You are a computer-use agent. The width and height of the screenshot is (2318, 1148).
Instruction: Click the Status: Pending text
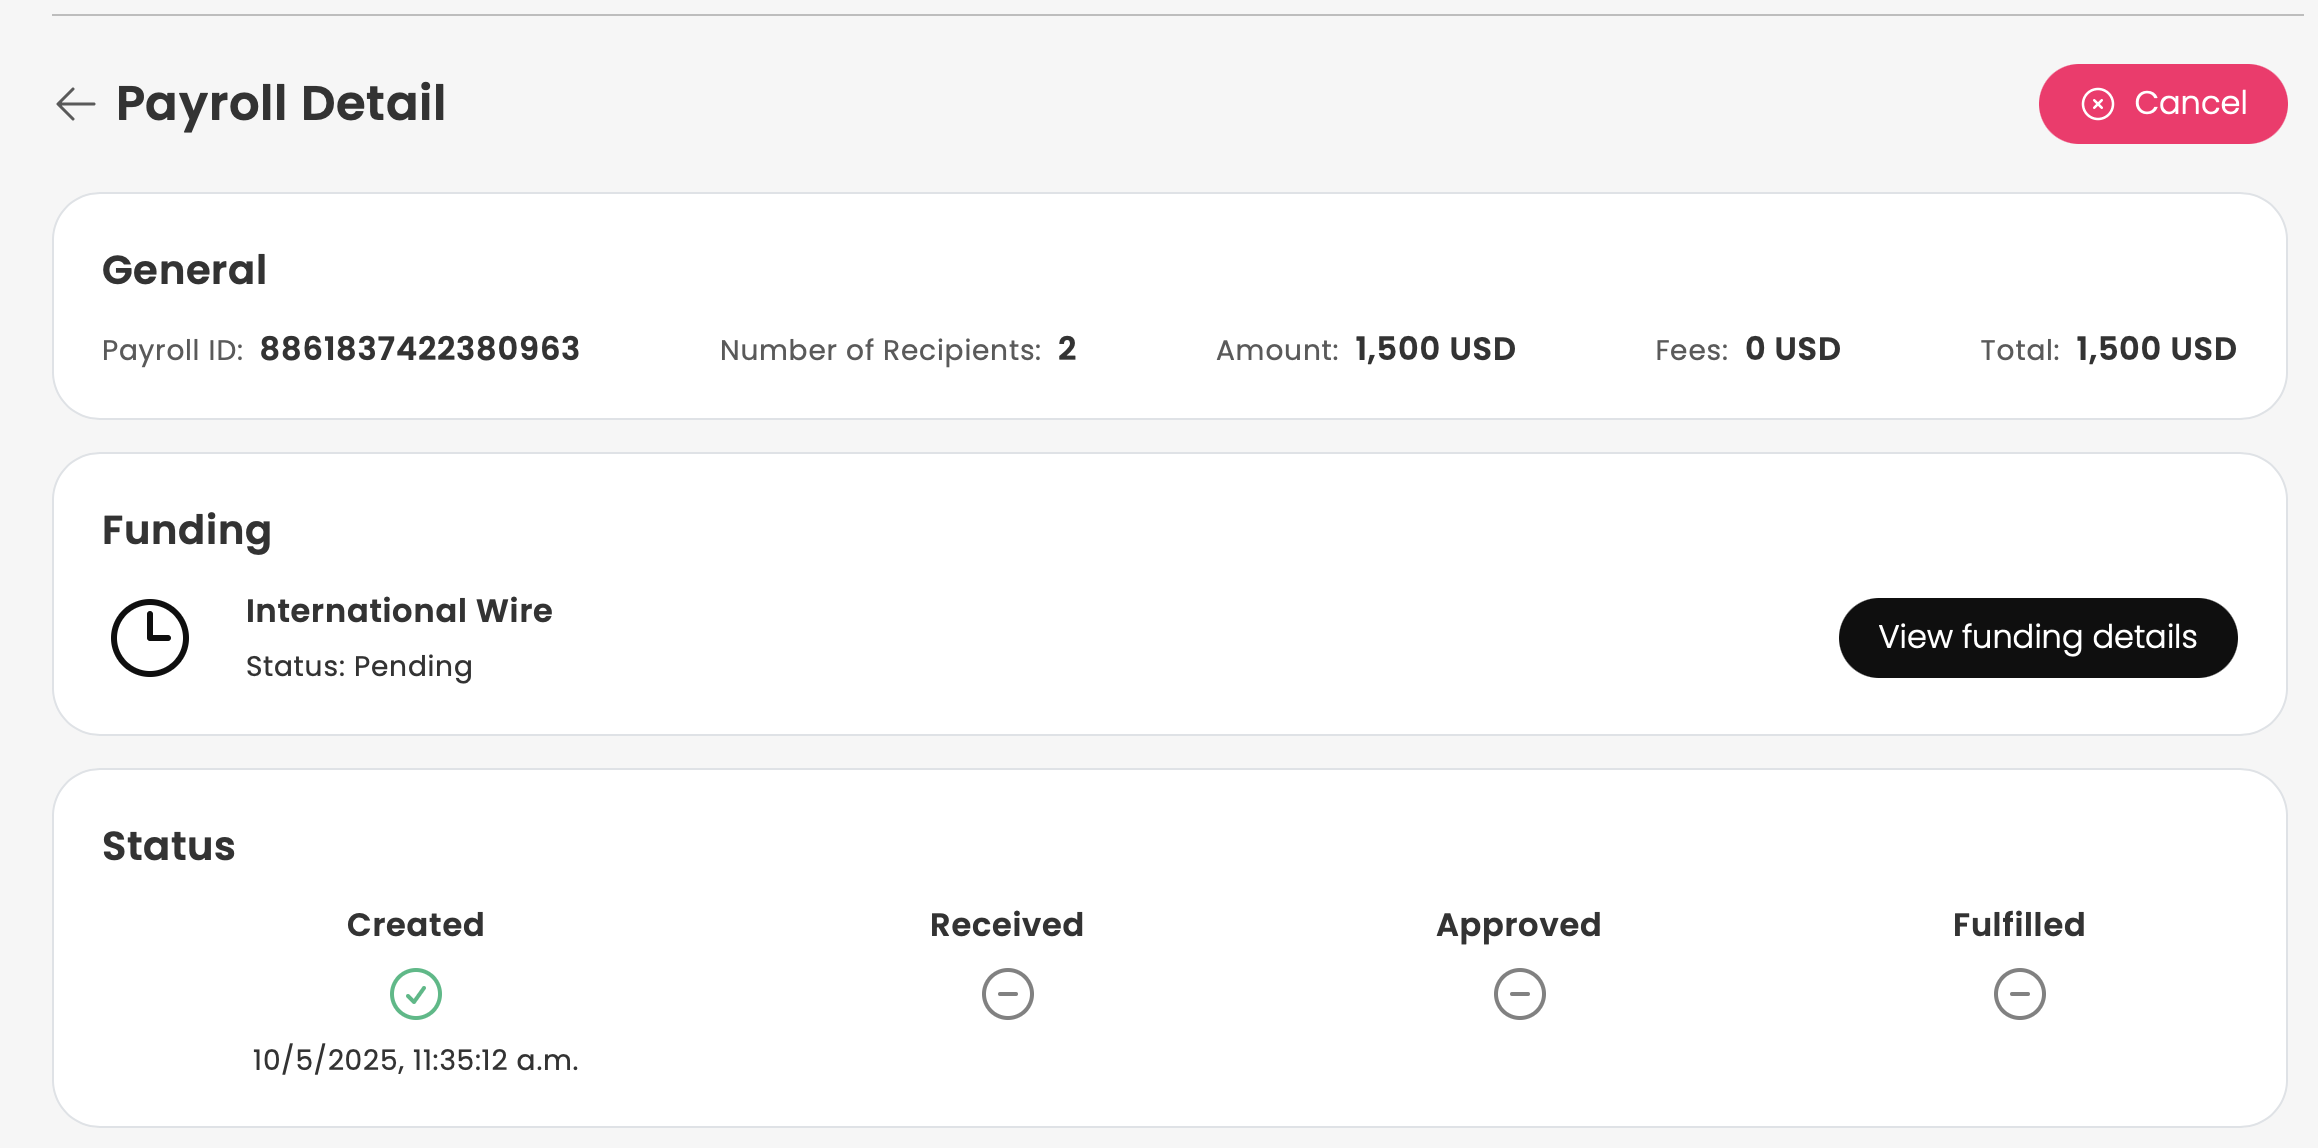(359, 666)
